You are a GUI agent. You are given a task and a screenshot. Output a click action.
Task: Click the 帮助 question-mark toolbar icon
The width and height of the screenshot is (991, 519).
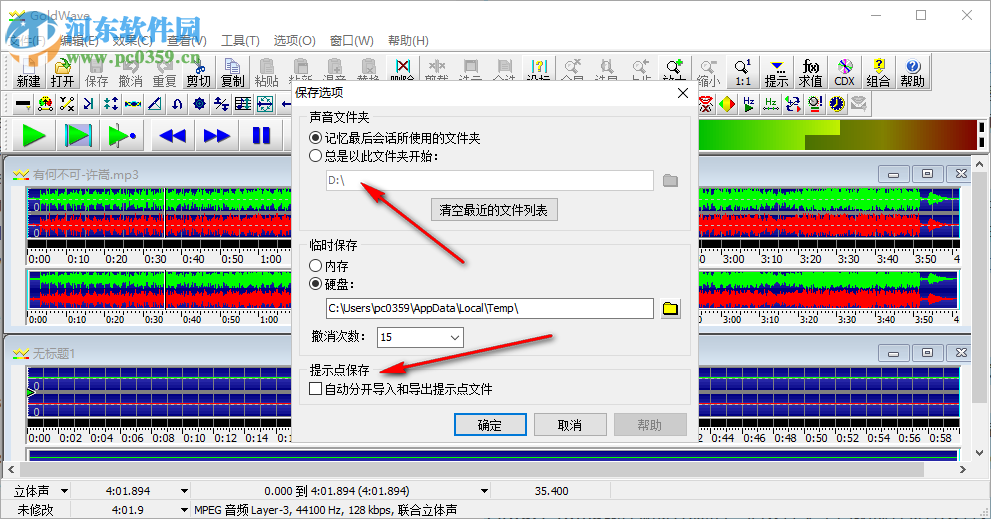pos(913,72)
